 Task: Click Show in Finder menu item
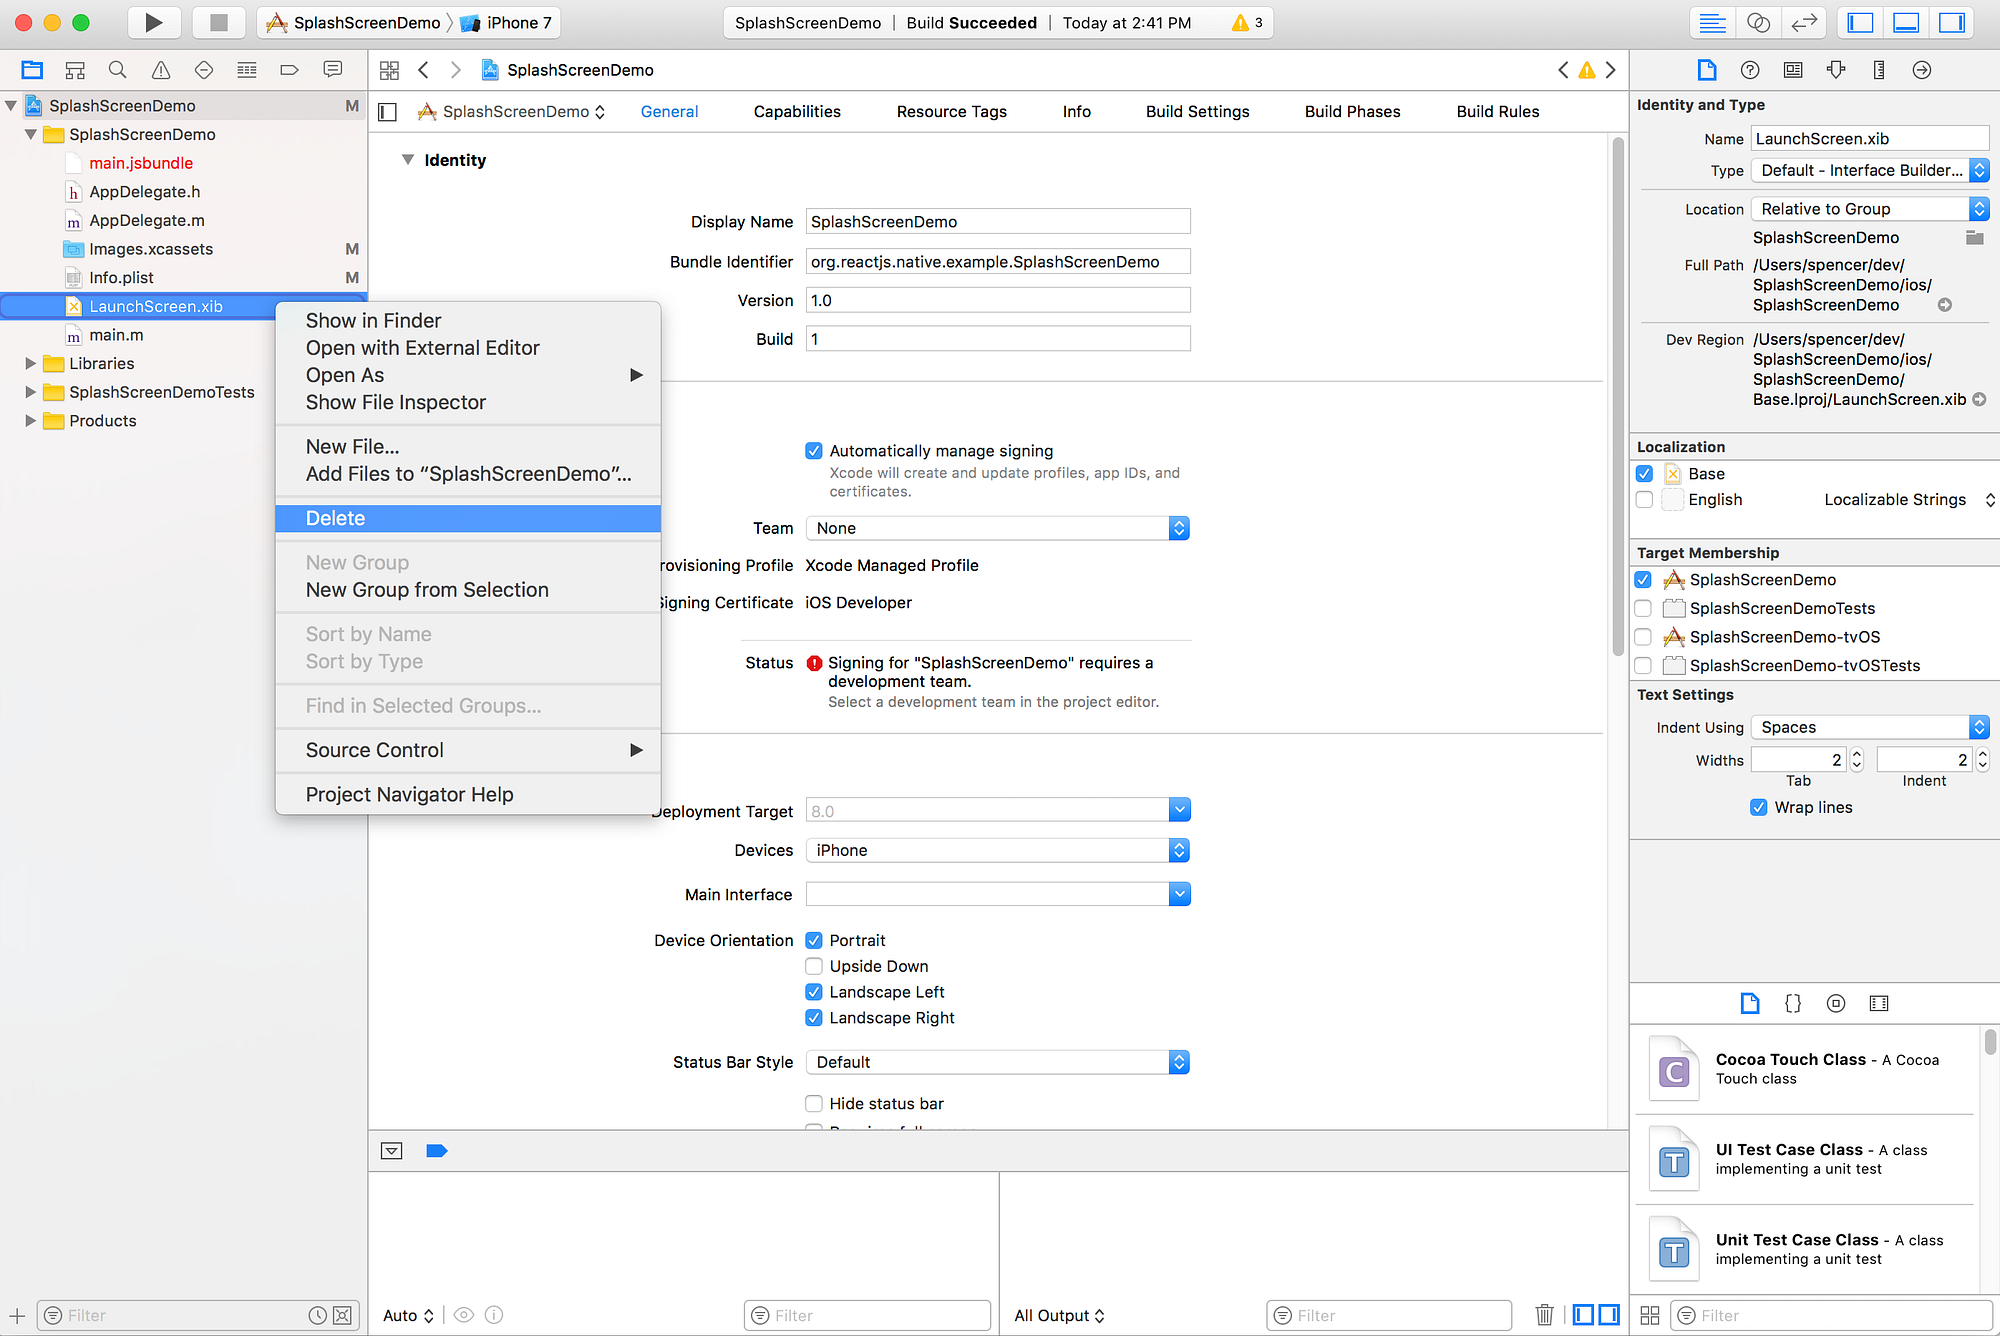(373, 320)
